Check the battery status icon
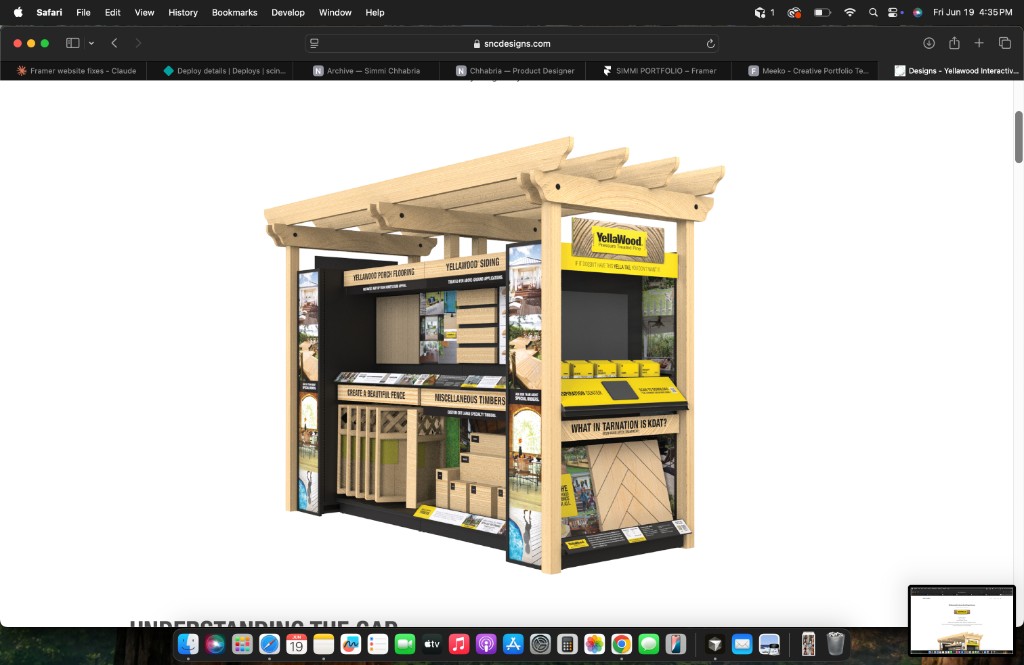The image size is (1024, 665). 822,12
